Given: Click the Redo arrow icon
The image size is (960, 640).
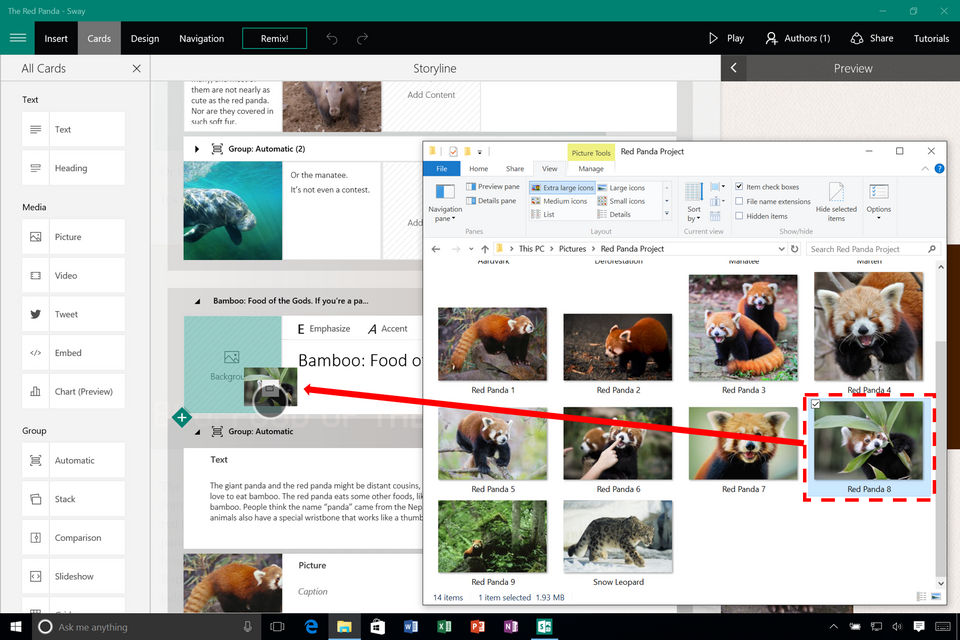Looking at the screenshot, I should coord(362,38).
